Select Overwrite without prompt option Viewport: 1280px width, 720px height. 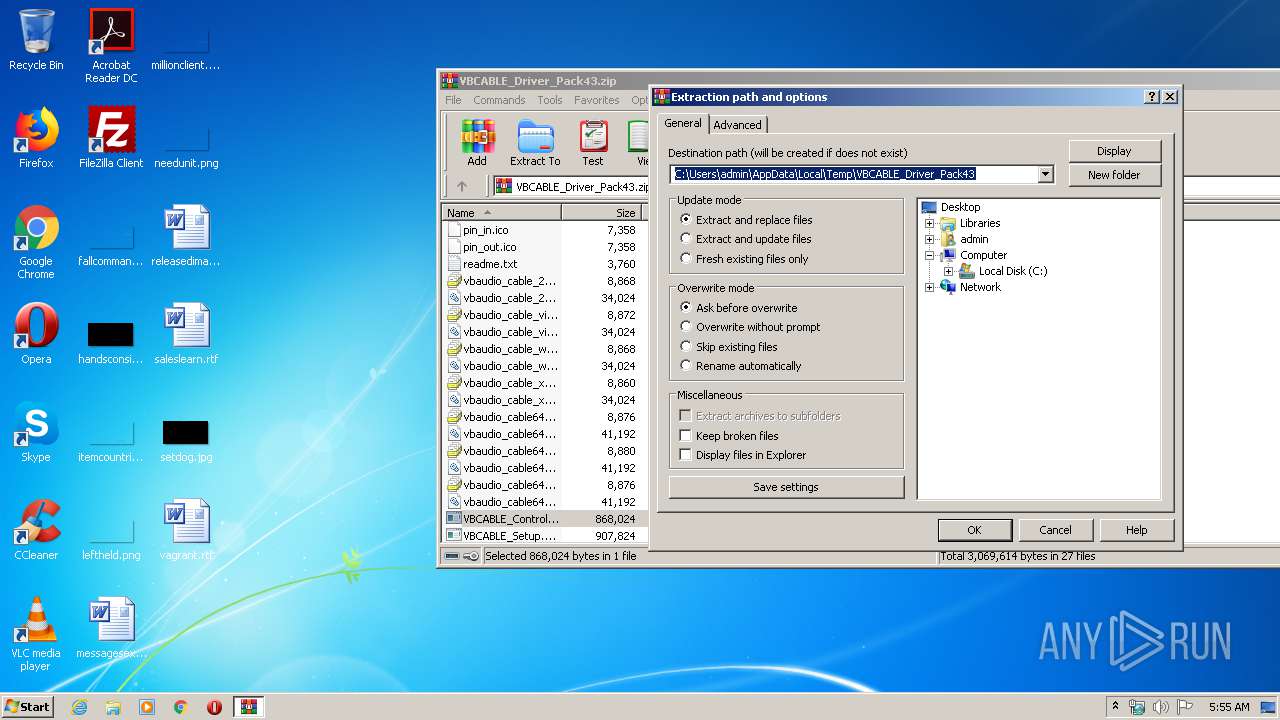click(x=750, y=327)
